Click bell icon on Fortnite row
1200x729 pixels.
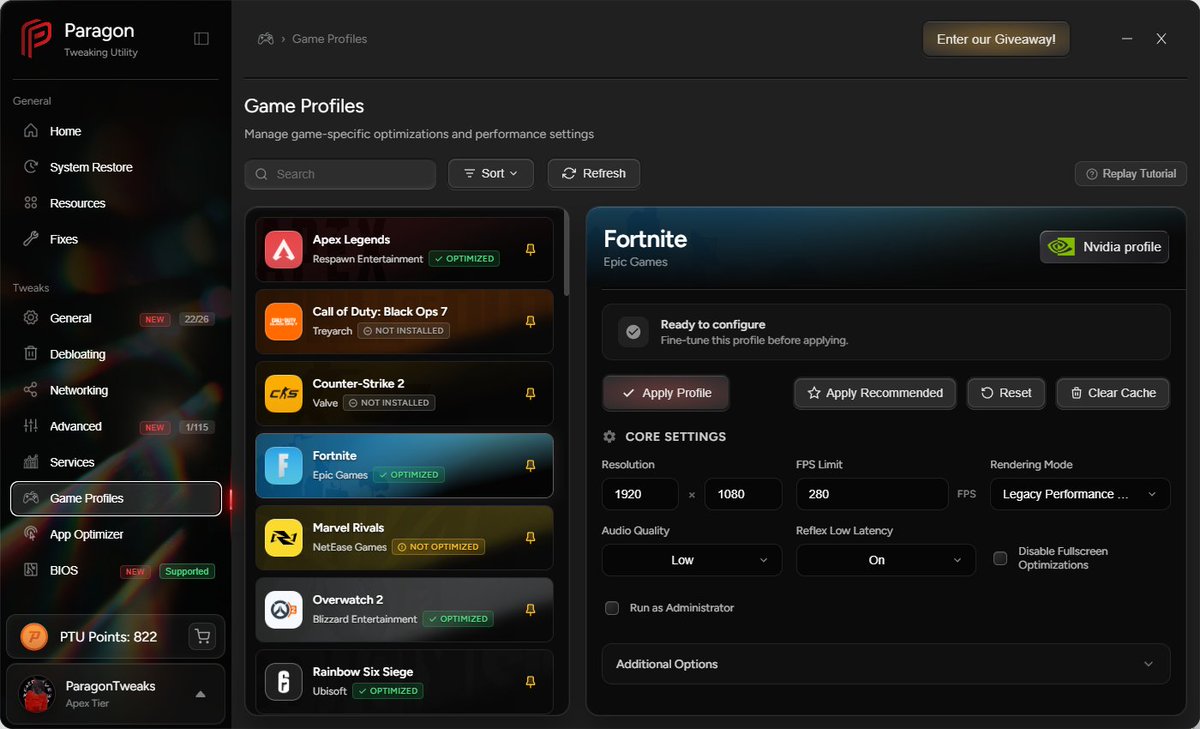(530, 466)
